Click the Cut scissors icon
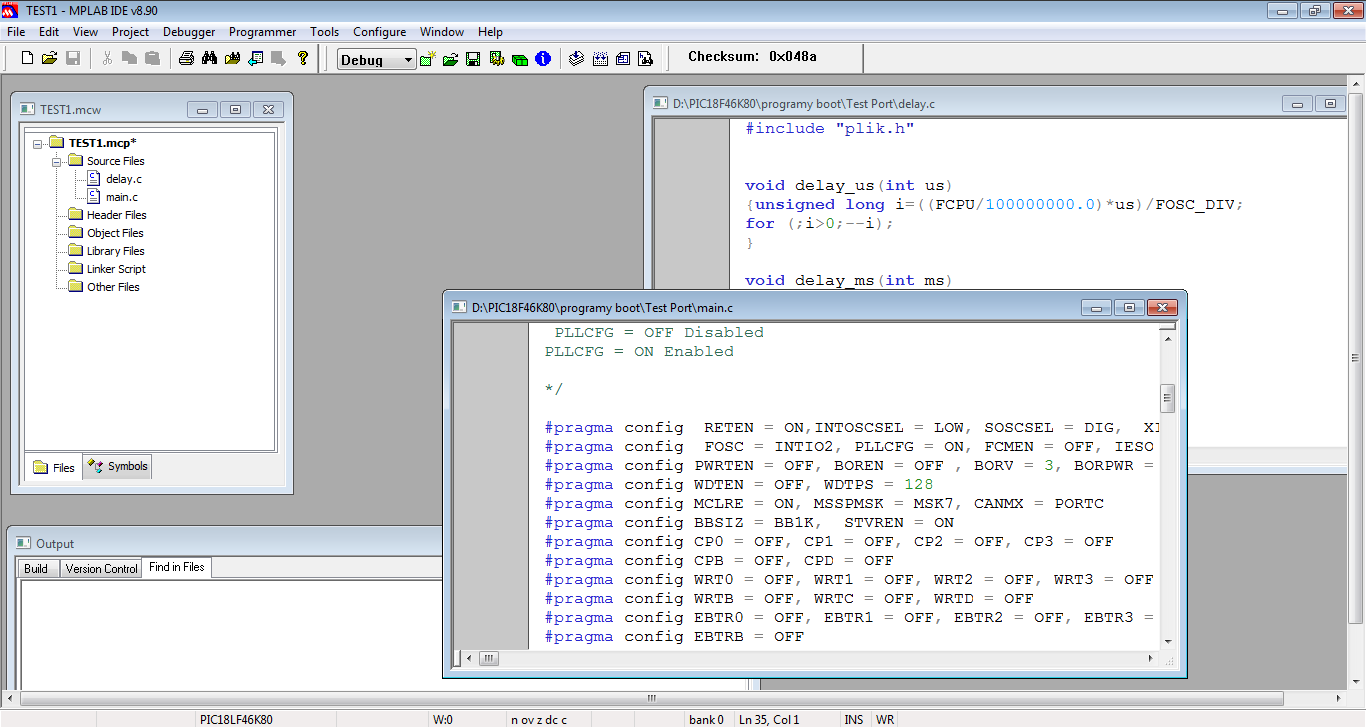 click(107, 59)
